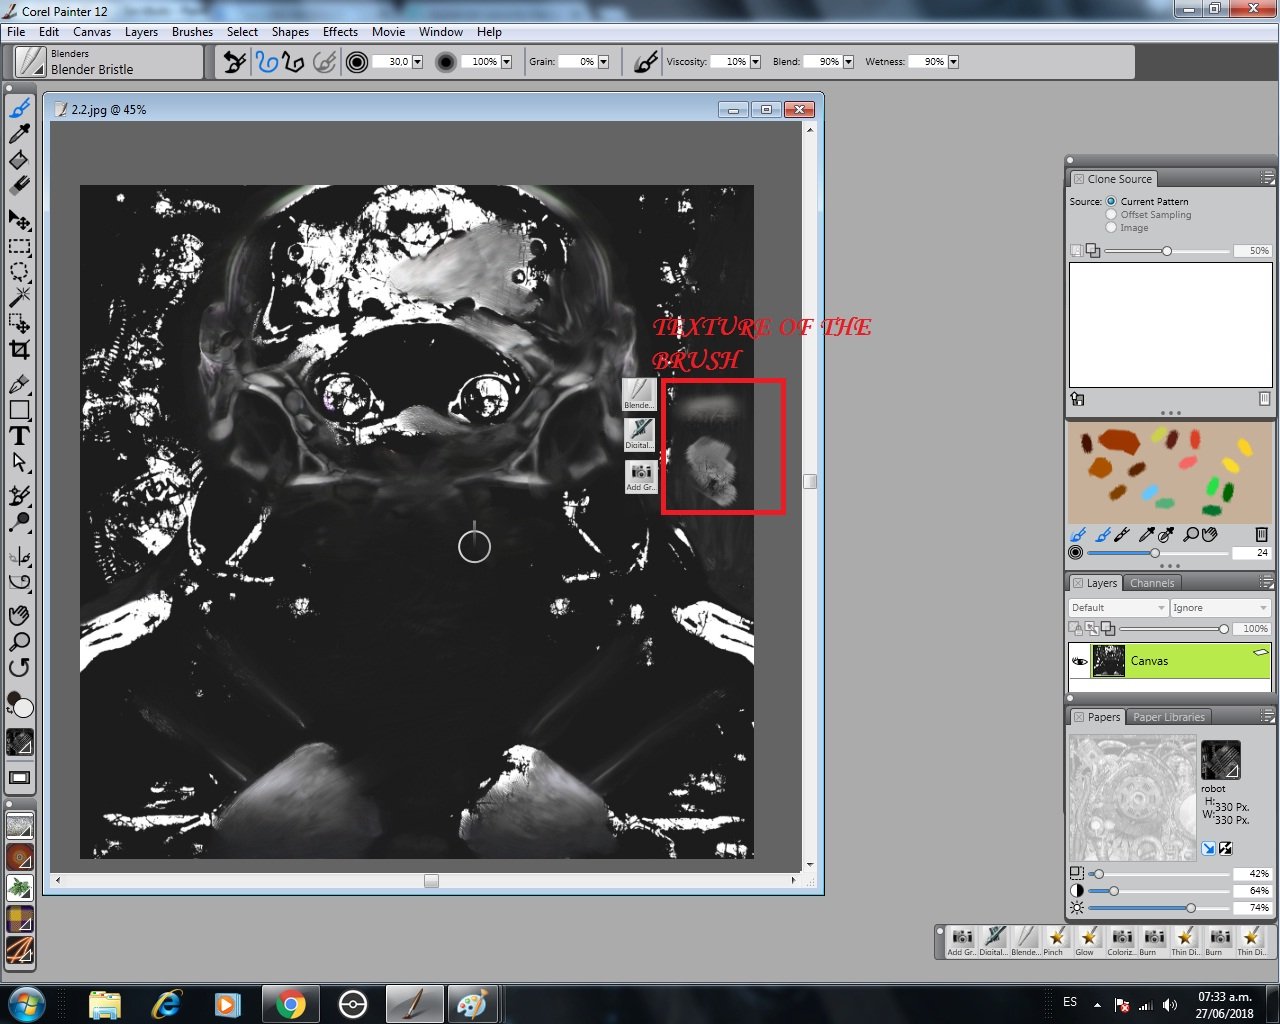Screen dimensions: 1280x1024
Task: Select the Pen tool
Action: [19, 384]
